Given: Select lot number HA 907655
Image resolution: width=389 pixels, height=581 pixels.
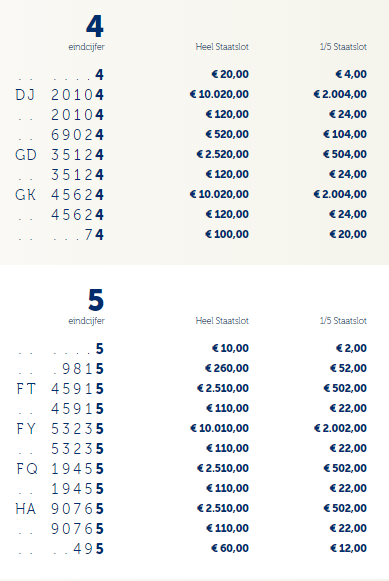Looking at the screenshot, I should (60, 509).
